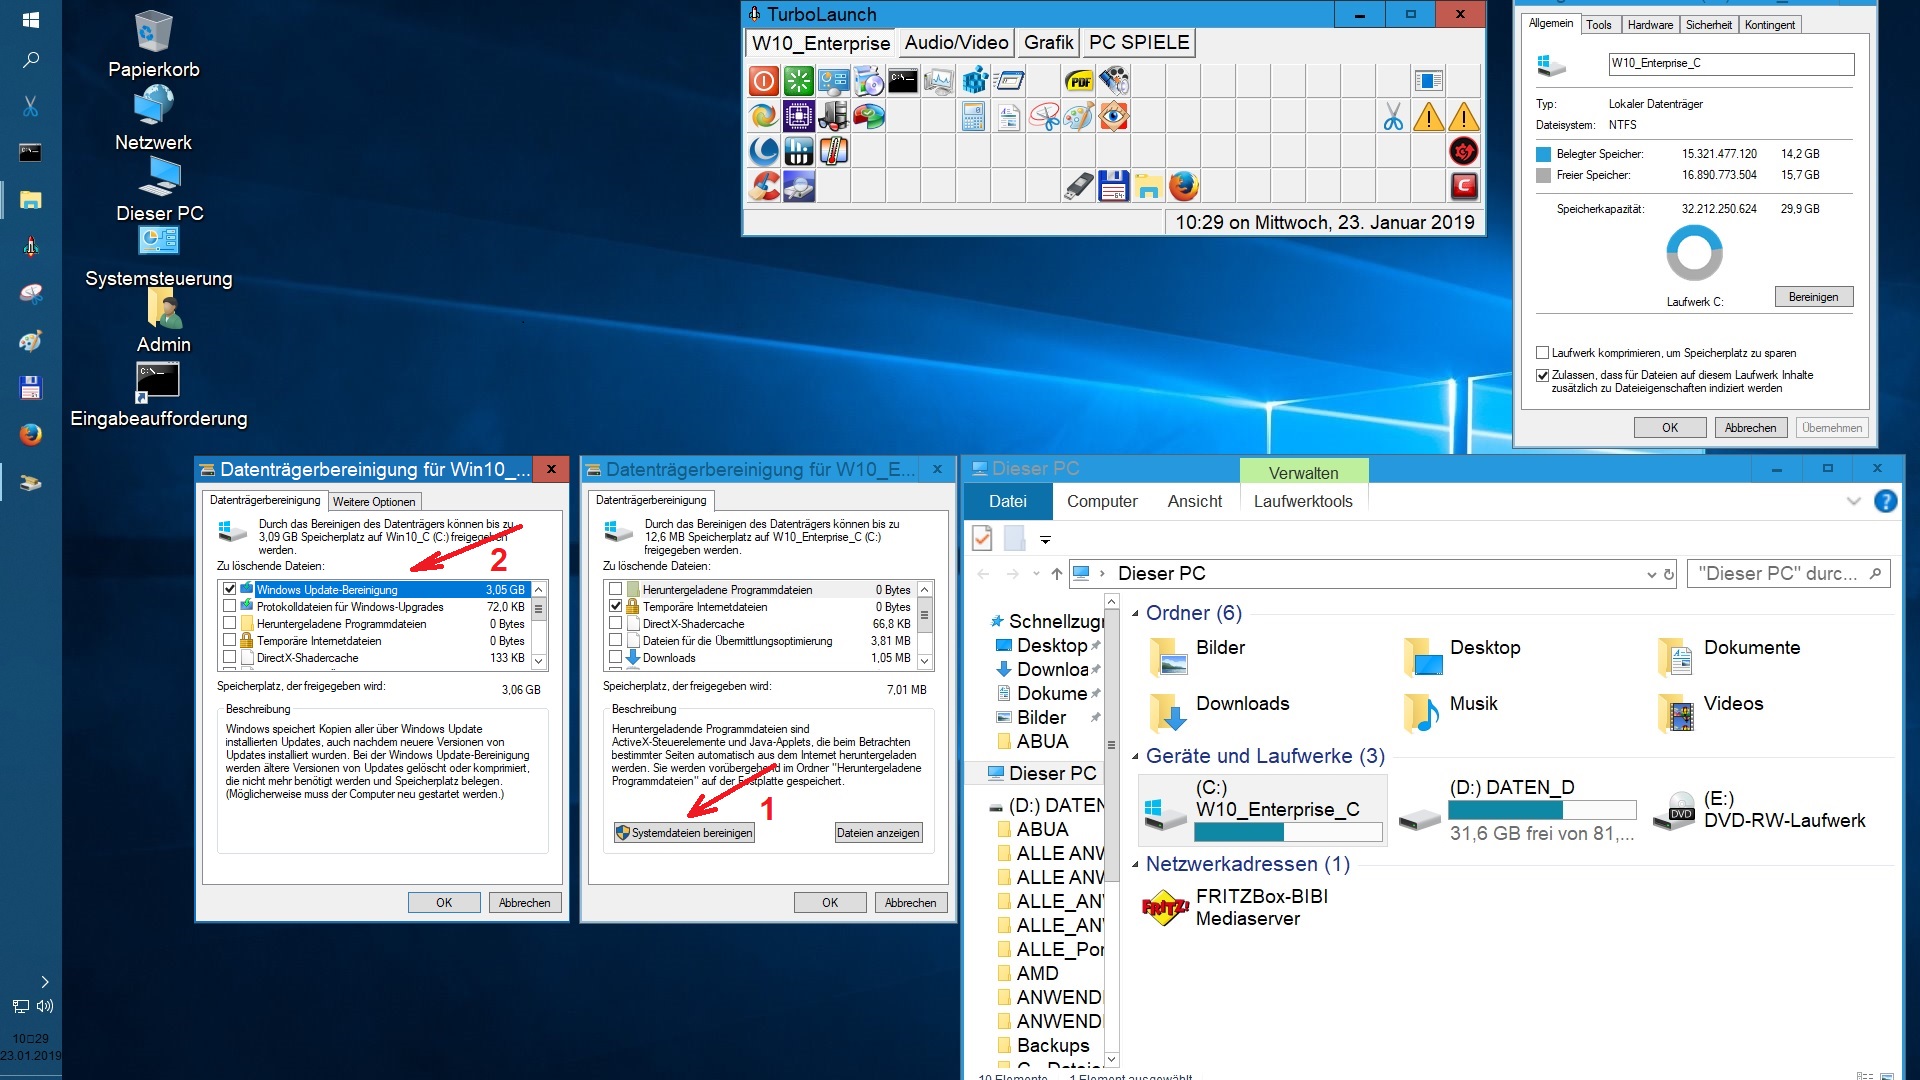Viewport: 1920px width, 1080px height.
Task: Collapse Geräte und Laufwerke section
Action: [x=1135, y=757]
